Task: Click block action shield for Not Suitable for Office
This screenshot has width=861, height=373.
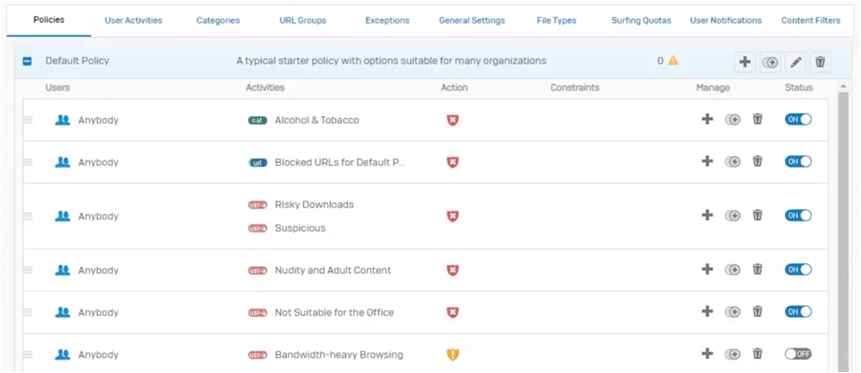Action: 452,312
